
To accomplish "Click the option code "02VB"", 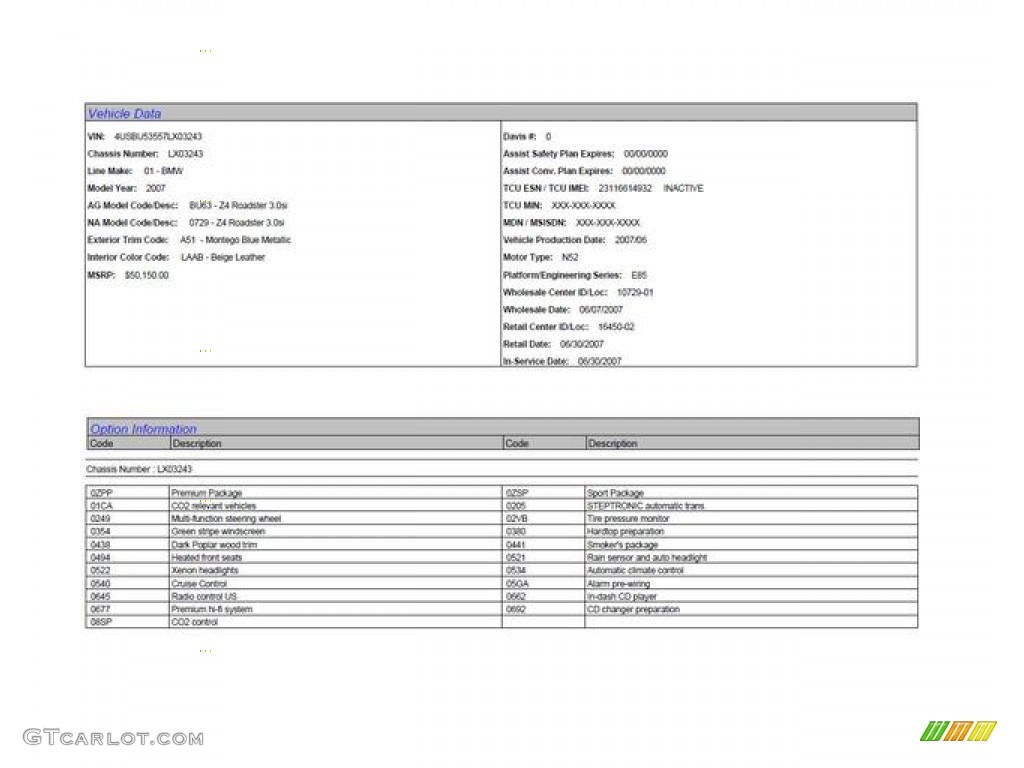I will (517, 519).
